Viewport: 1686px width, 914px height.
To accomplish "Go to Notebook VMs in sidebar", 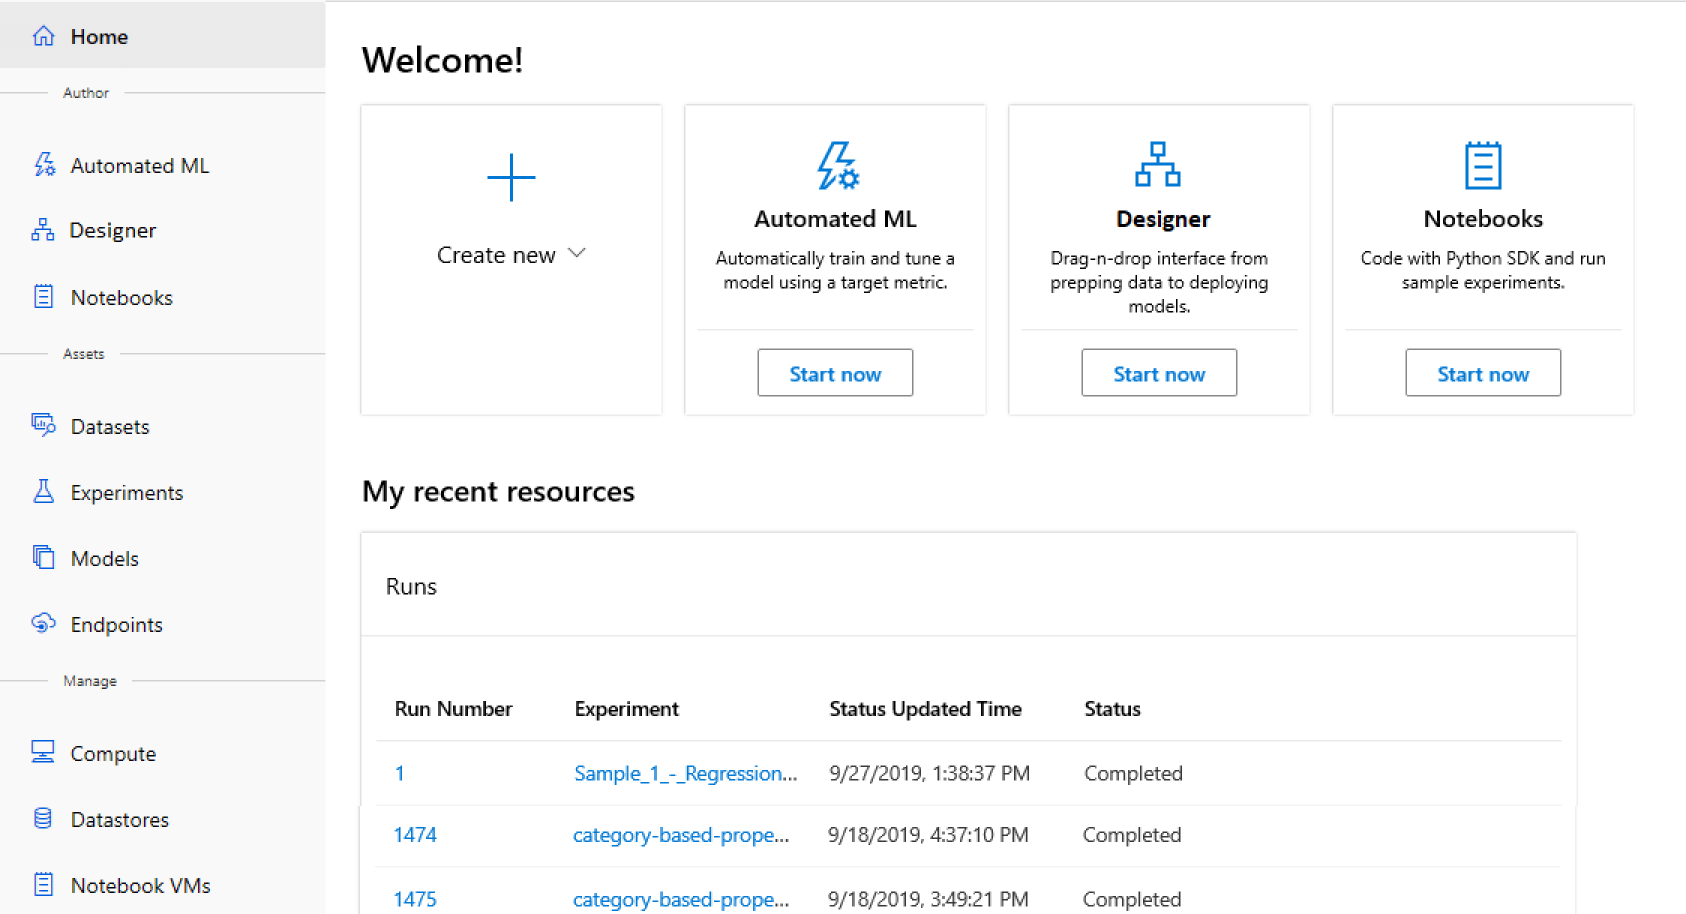I will tap(140, 886).
